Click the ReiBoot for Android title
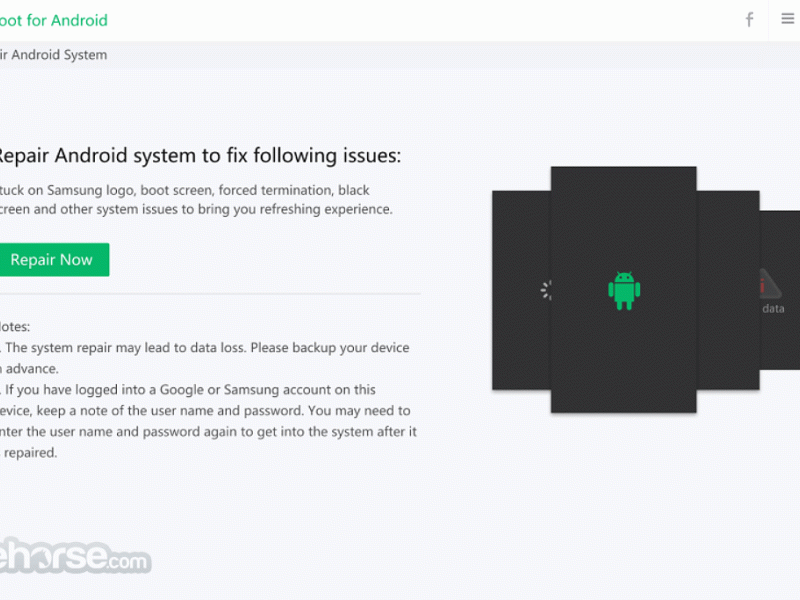This screenshot has height=600, width=800. pyautogui.click(x=54, y=20)
